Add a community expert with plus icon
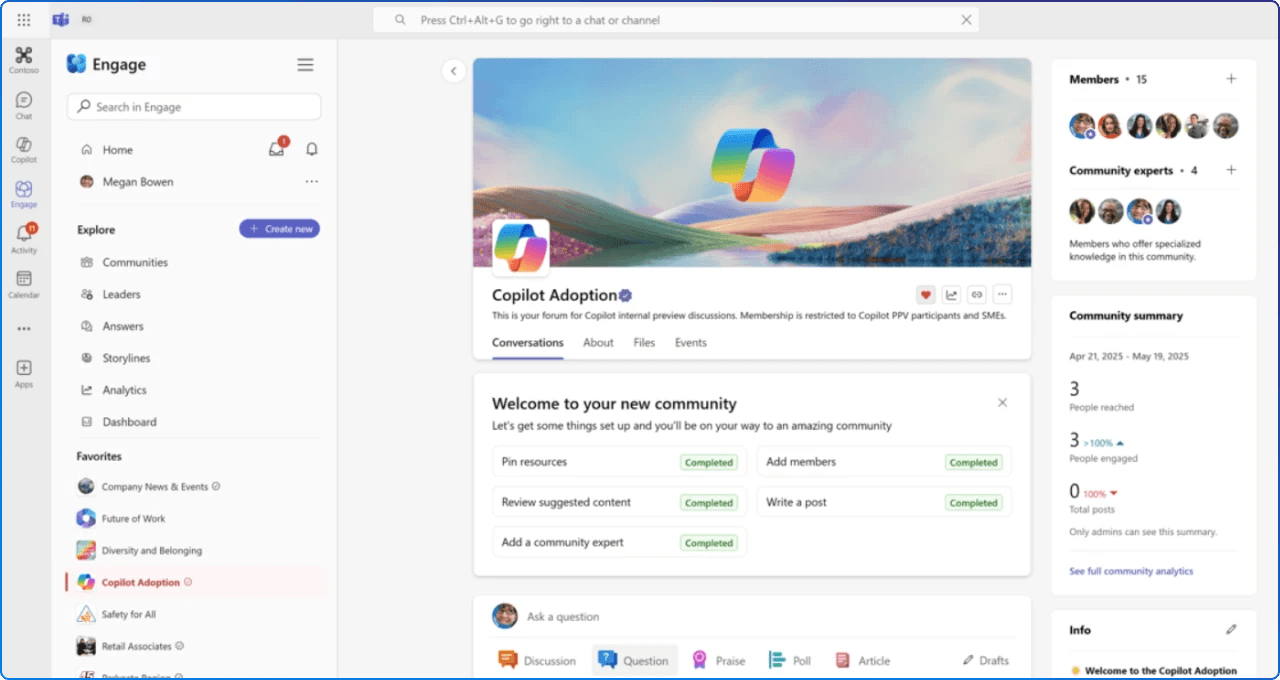This screenshot has height=680, width=1280. (1231, 170)
